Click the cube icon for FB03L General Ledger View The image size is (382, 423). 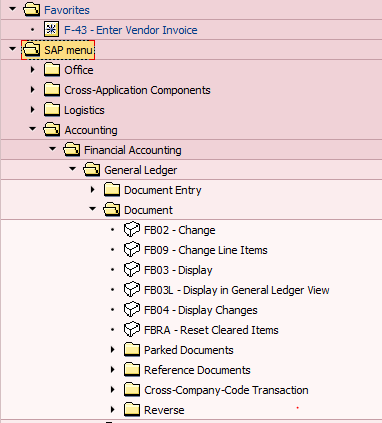point(132,290)
